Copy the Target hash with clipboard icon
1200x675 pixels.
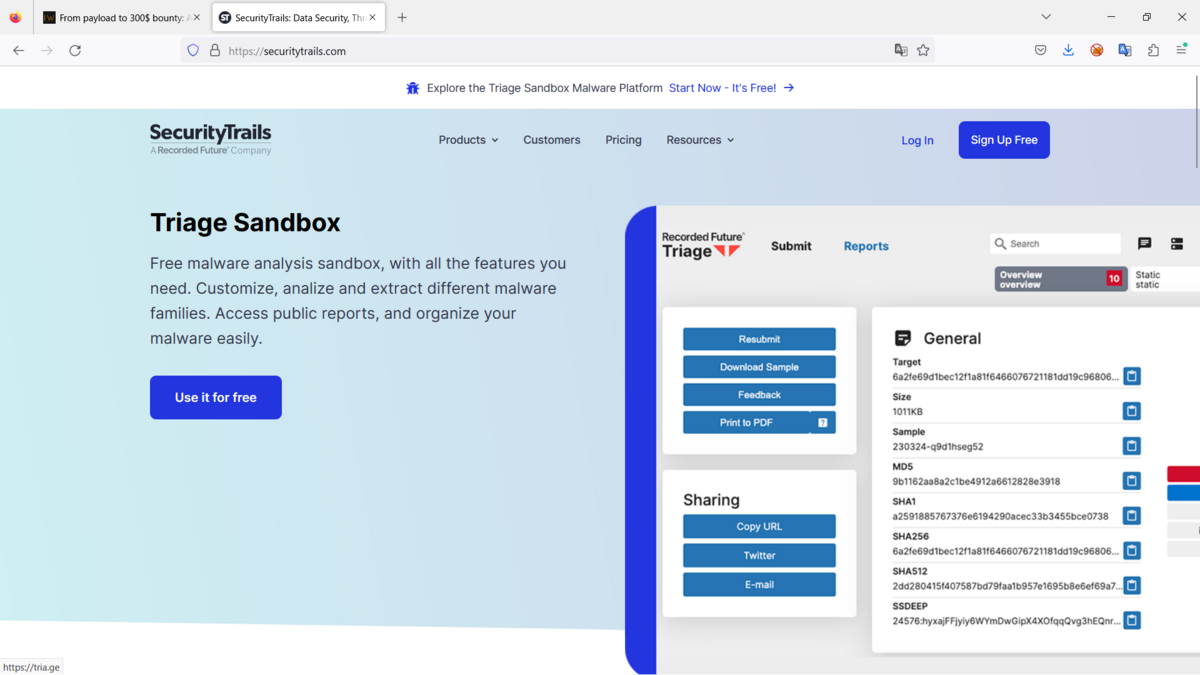[1132, 376]
